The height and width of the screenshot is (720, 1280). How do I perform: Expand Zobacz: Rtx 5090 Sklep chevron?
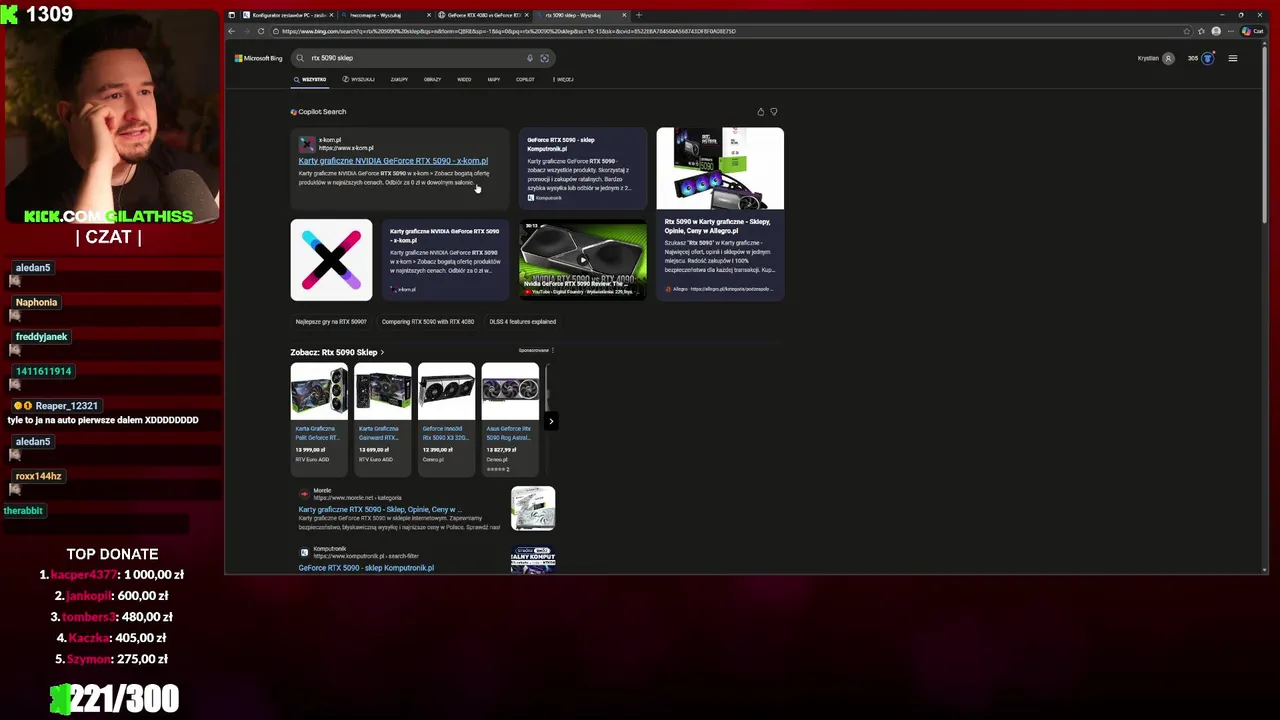(382, 352)
